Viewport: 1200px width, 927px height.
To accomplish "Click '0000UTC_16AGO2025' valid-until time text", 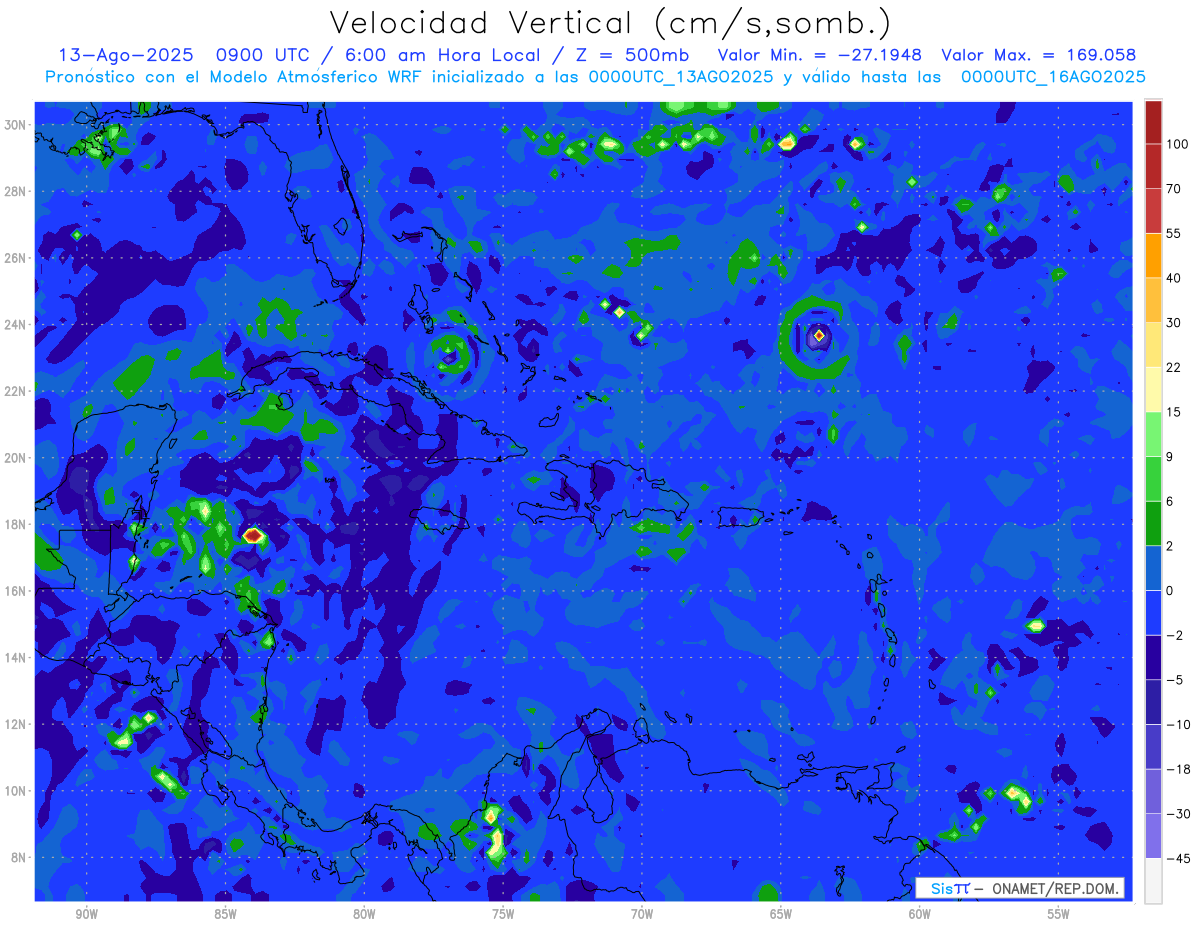I will 1053,77.
